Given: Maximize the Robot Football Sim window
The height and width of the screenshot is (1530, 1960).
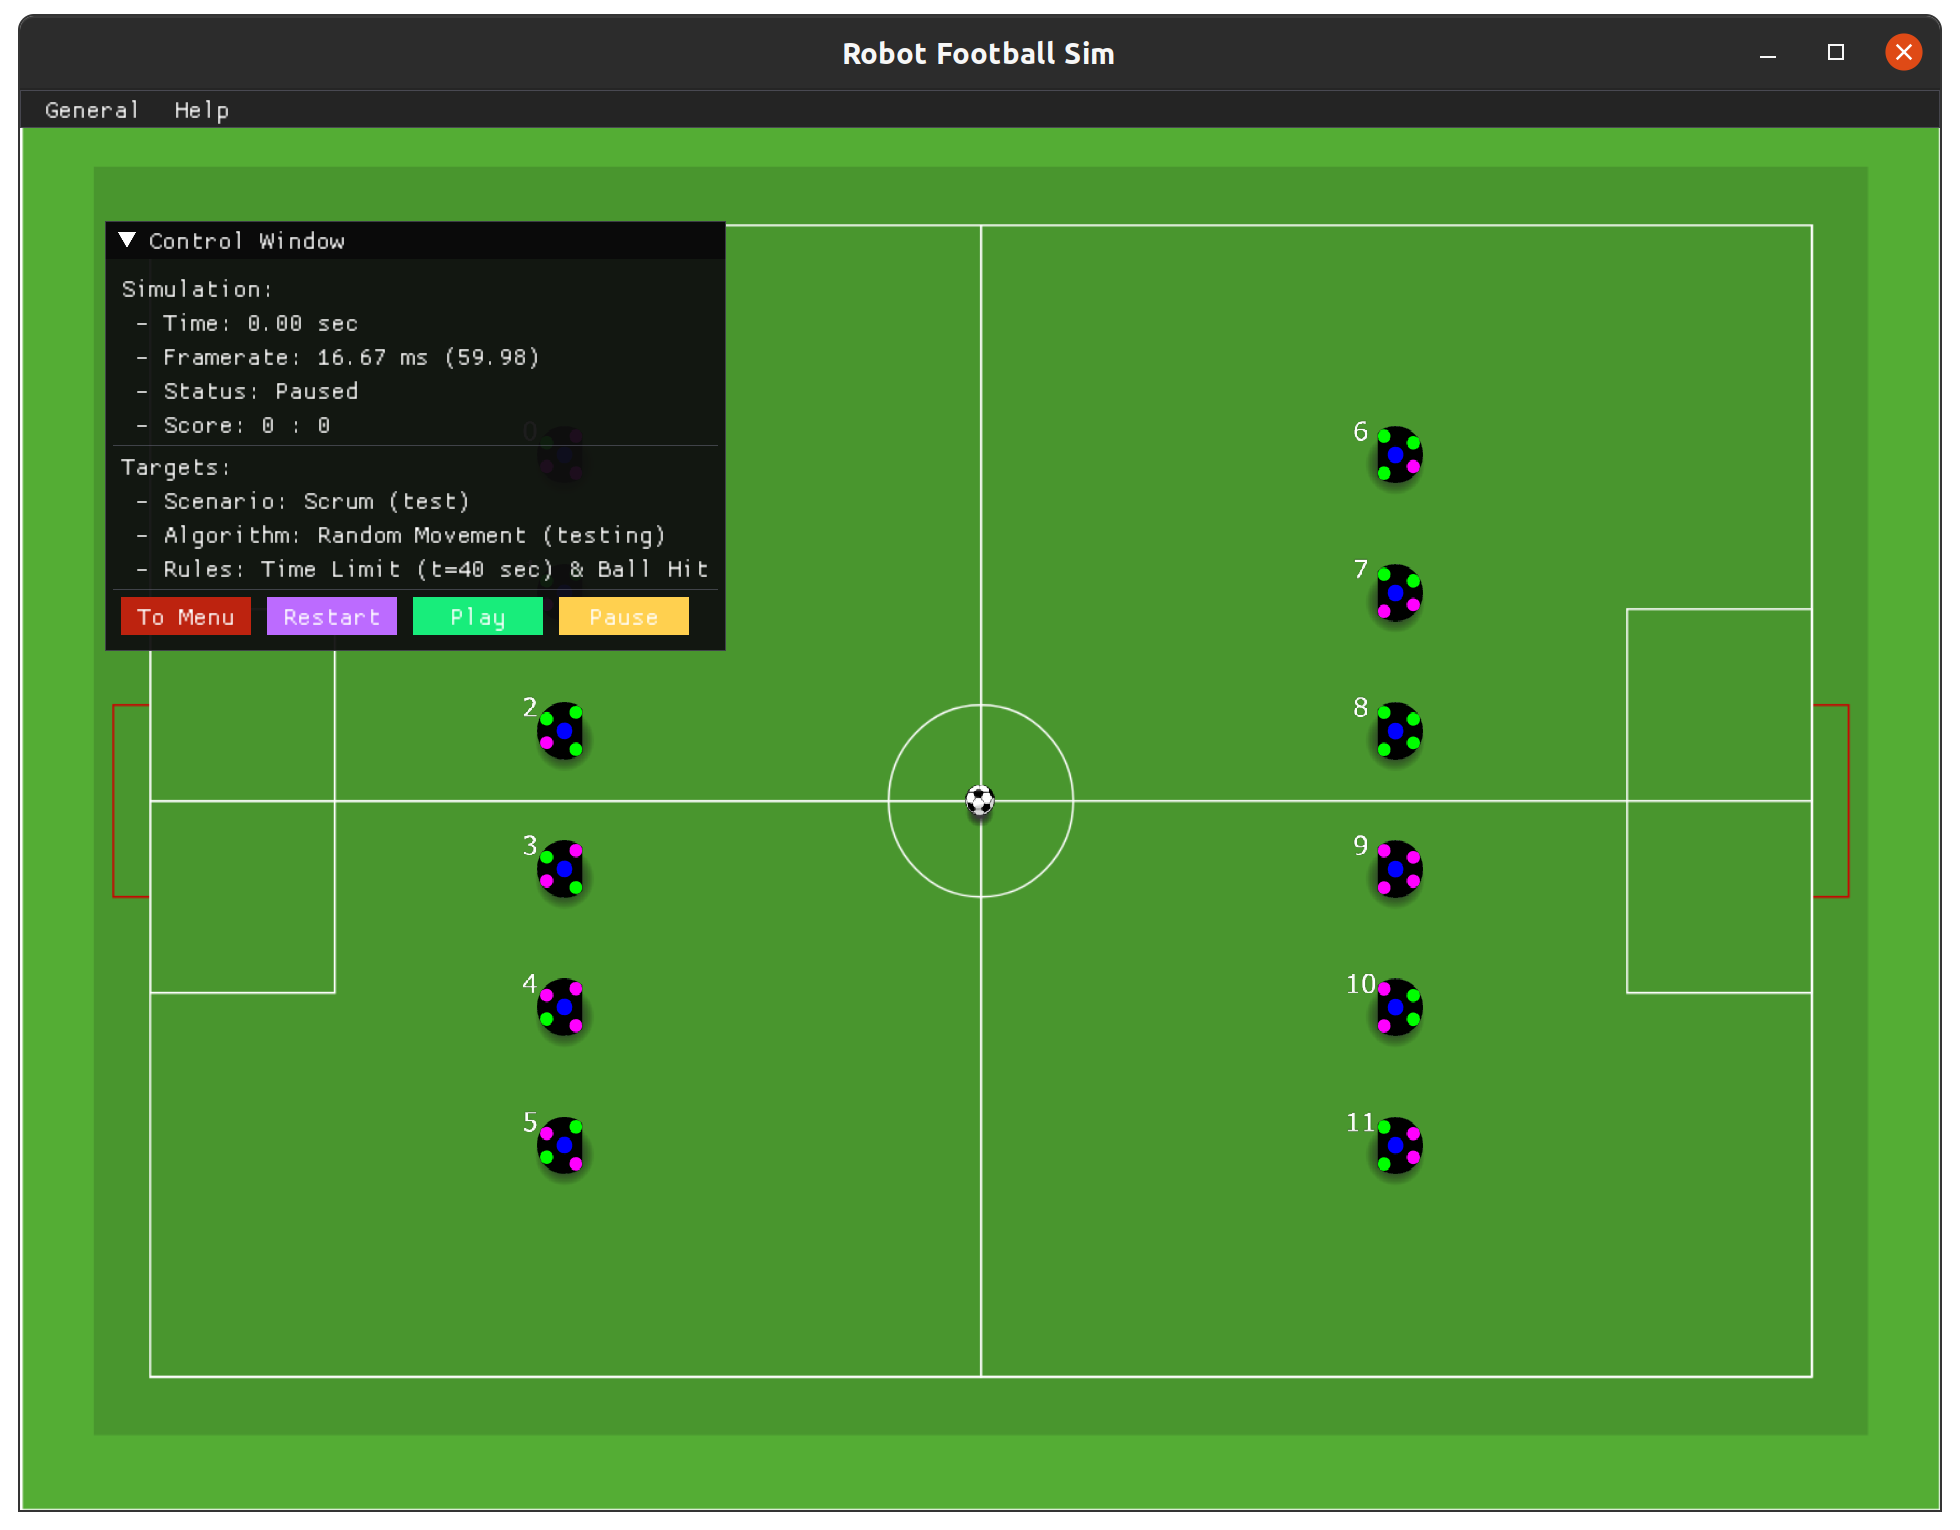Looking at the screenshot, I should click(x=1835, y=52).
